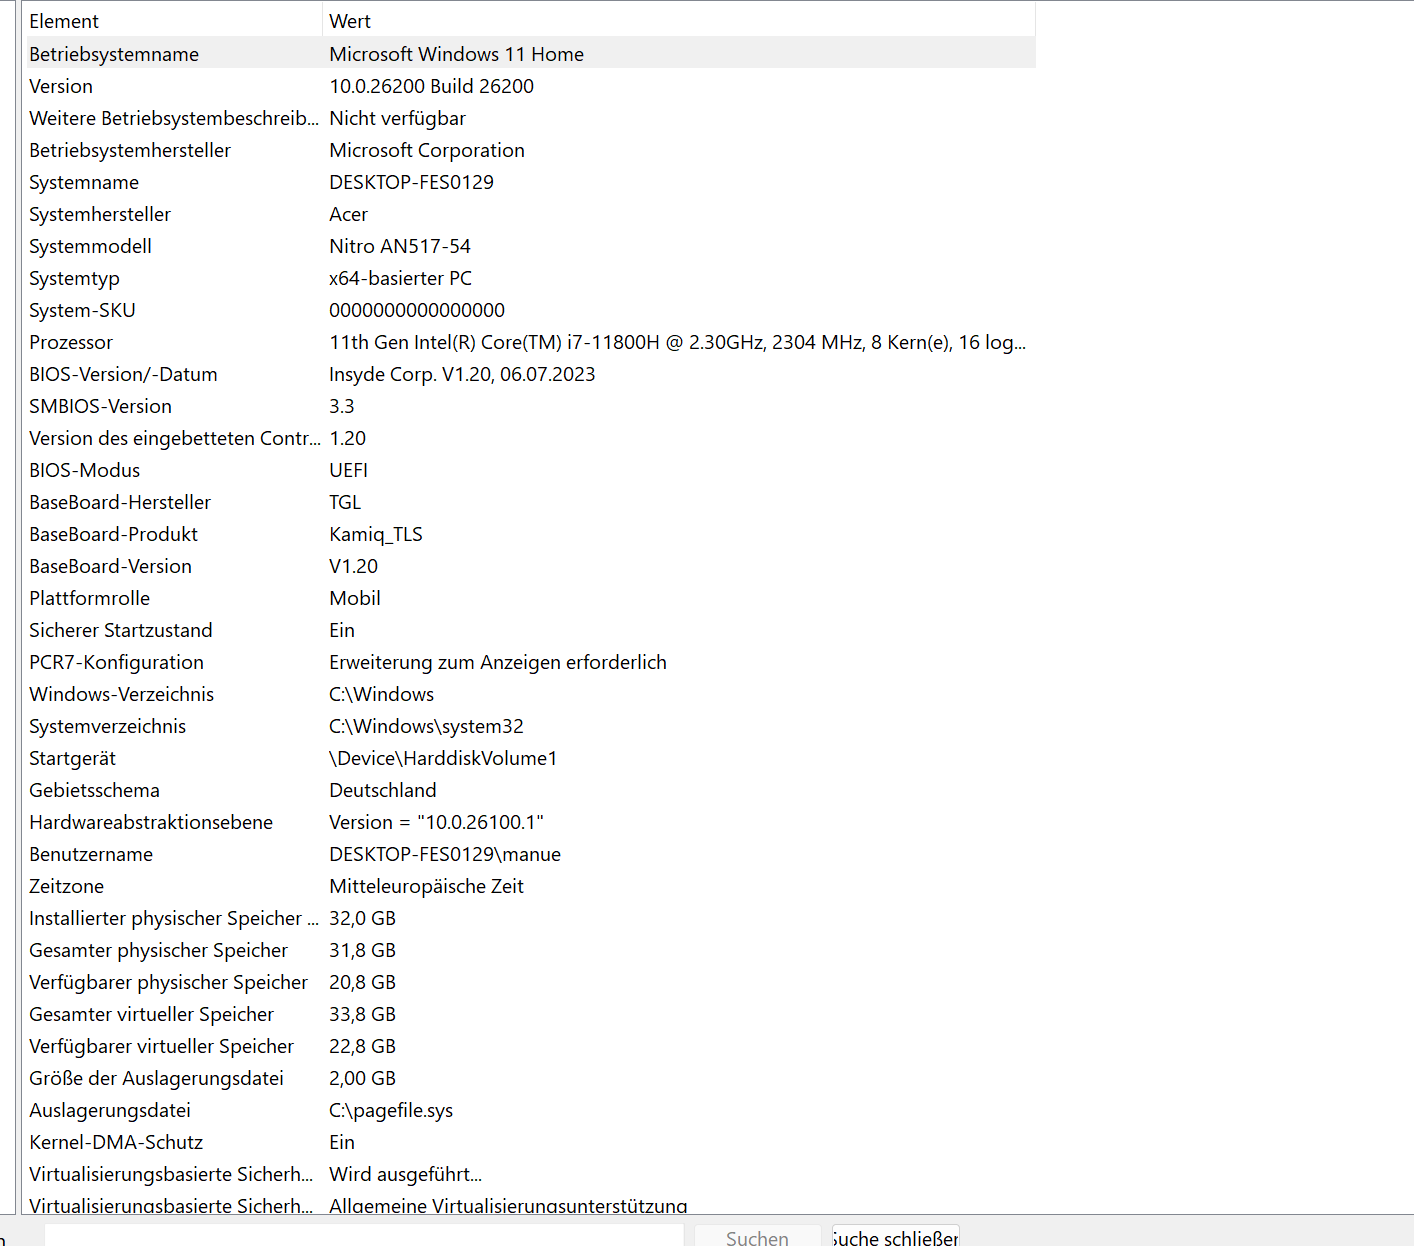The height and width of the screenshot is (1246, 1414).
Task: Click the Suchen button
Action: tap(757, 1238)
